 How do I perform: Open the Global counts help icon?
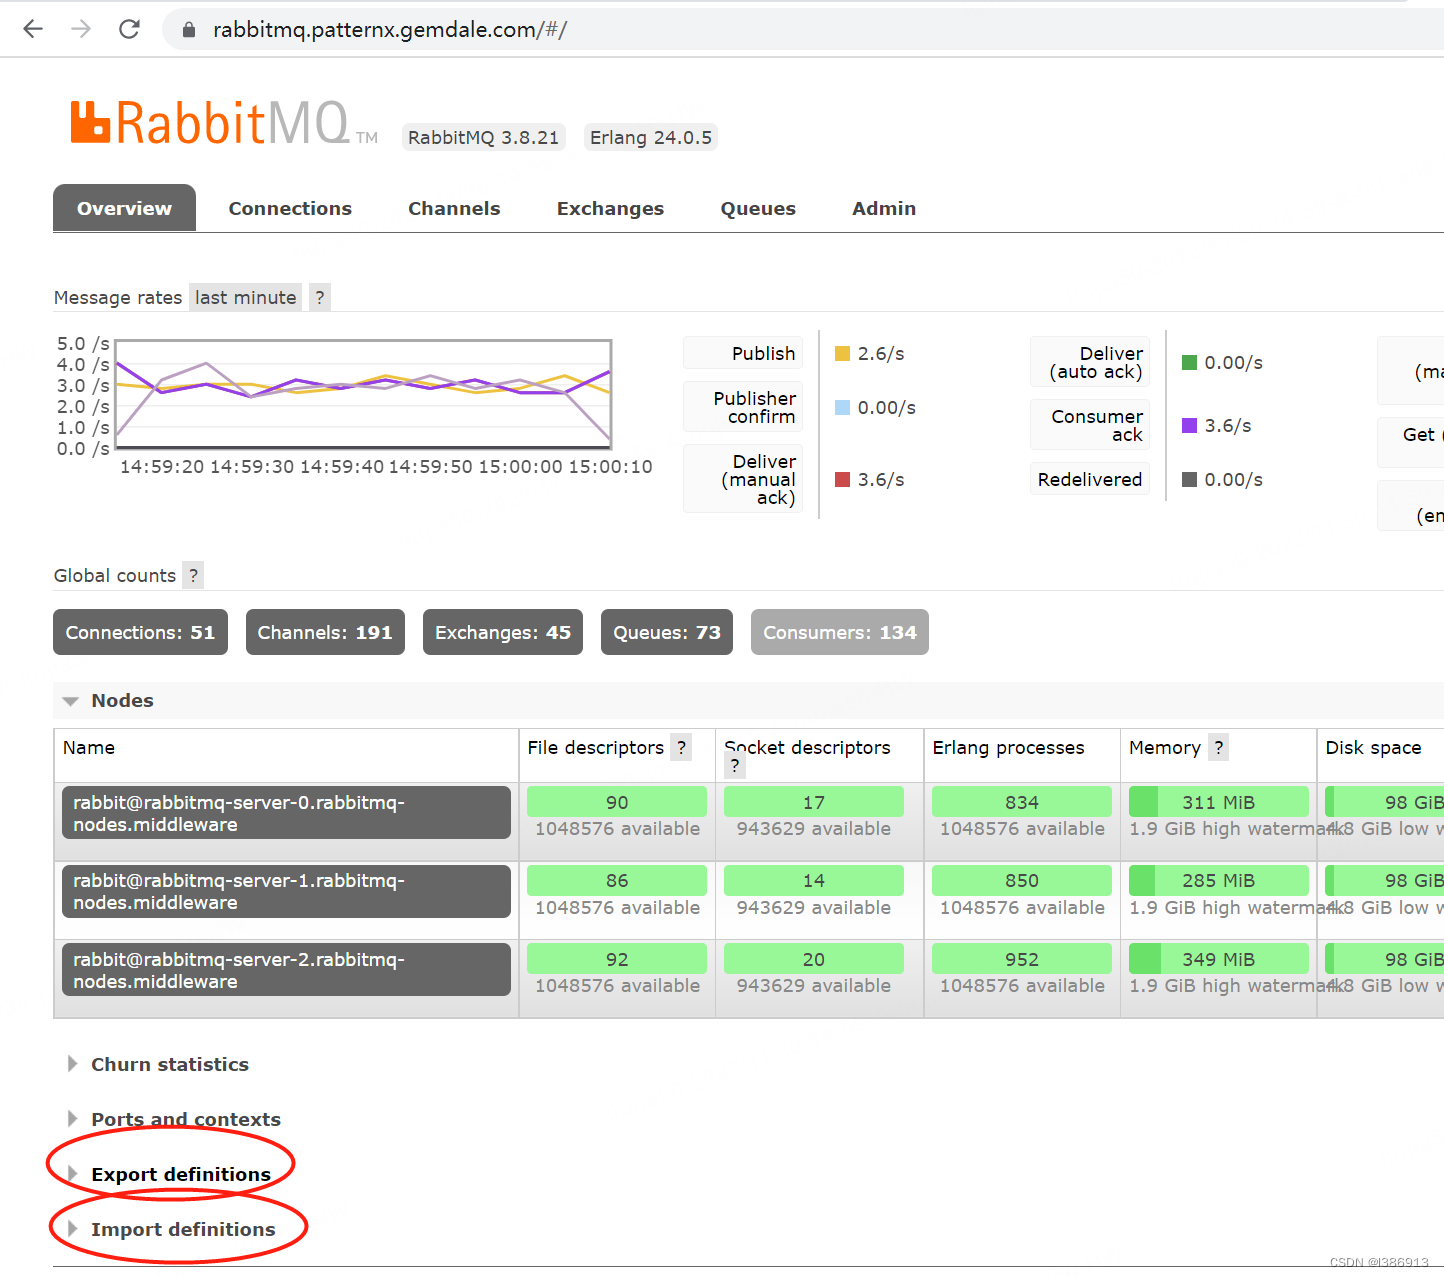tap(192, 575)
